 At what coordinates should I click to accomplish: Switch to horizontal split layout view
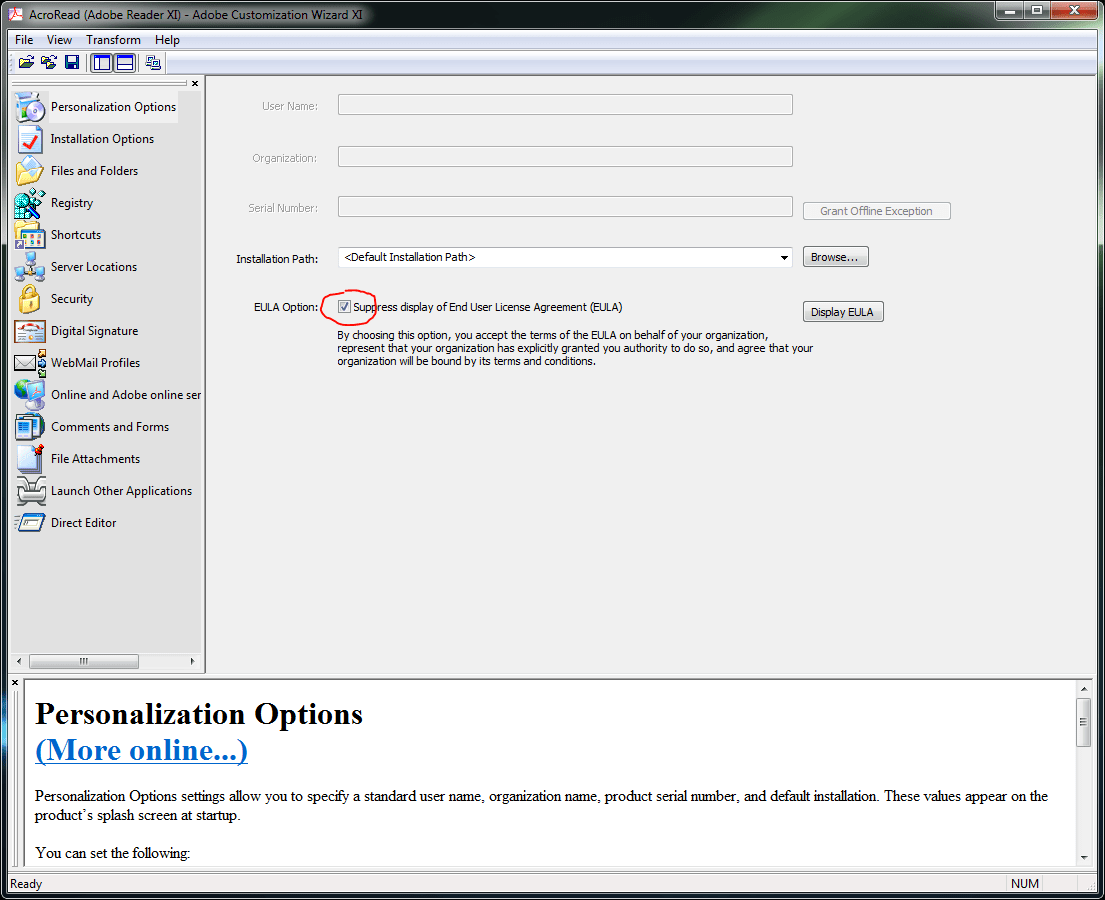click(x=124, y=61)
